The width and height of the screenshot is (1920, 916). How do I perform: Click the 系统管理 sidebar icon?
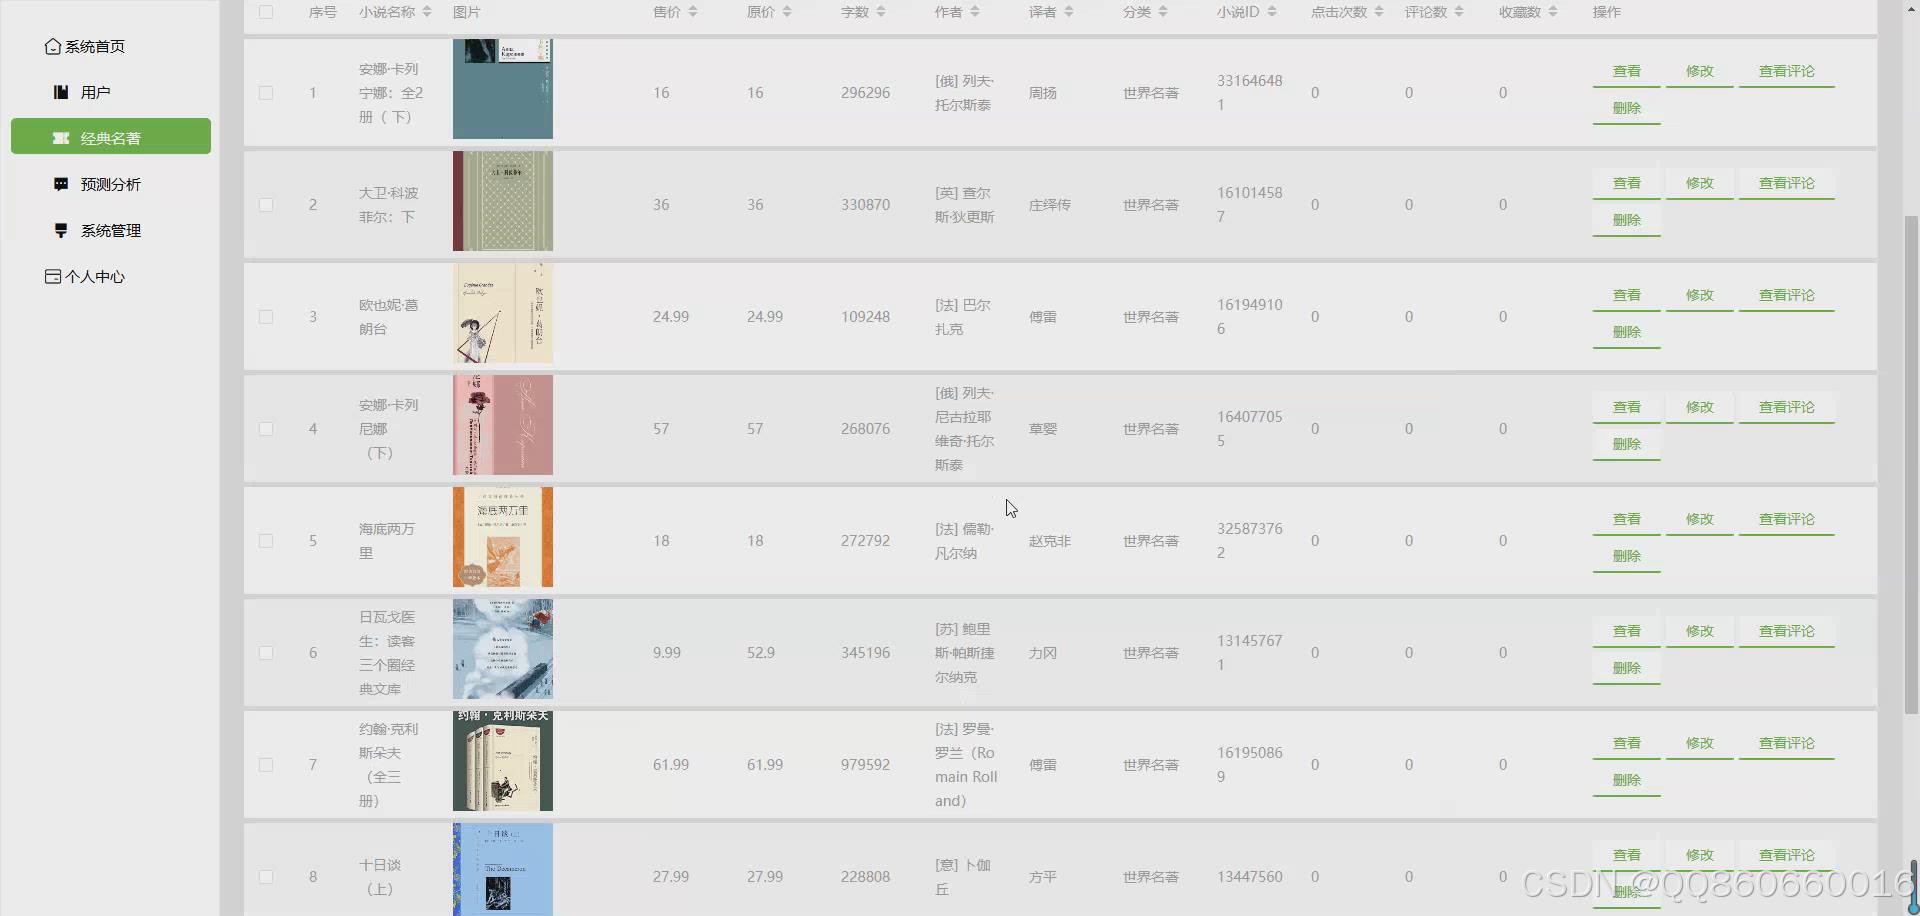point(61,230)
